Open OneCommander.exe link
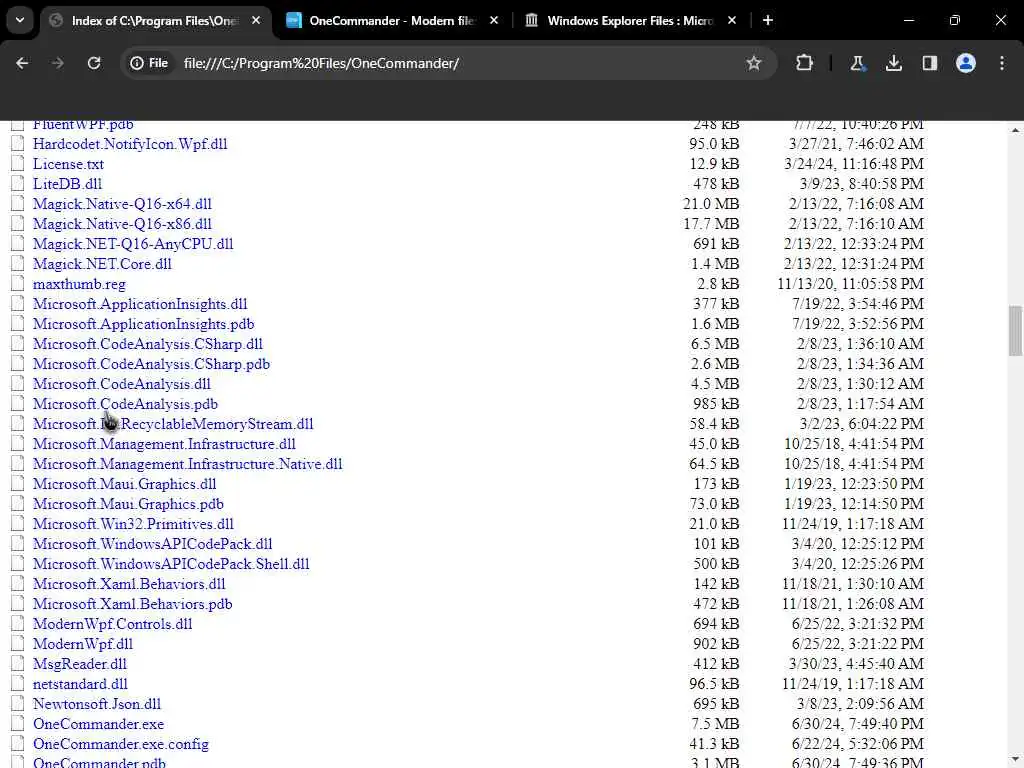Screen dimensions: 1024x768 98,724
